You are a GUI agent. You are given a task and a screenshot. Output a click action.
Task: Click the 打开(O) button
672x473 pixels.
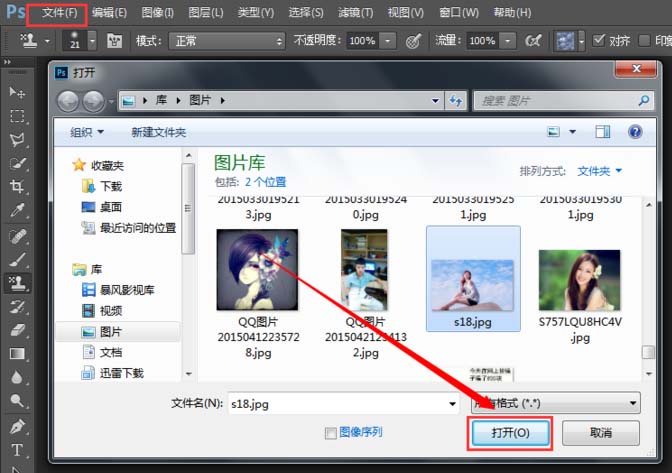tap(510, 433)
